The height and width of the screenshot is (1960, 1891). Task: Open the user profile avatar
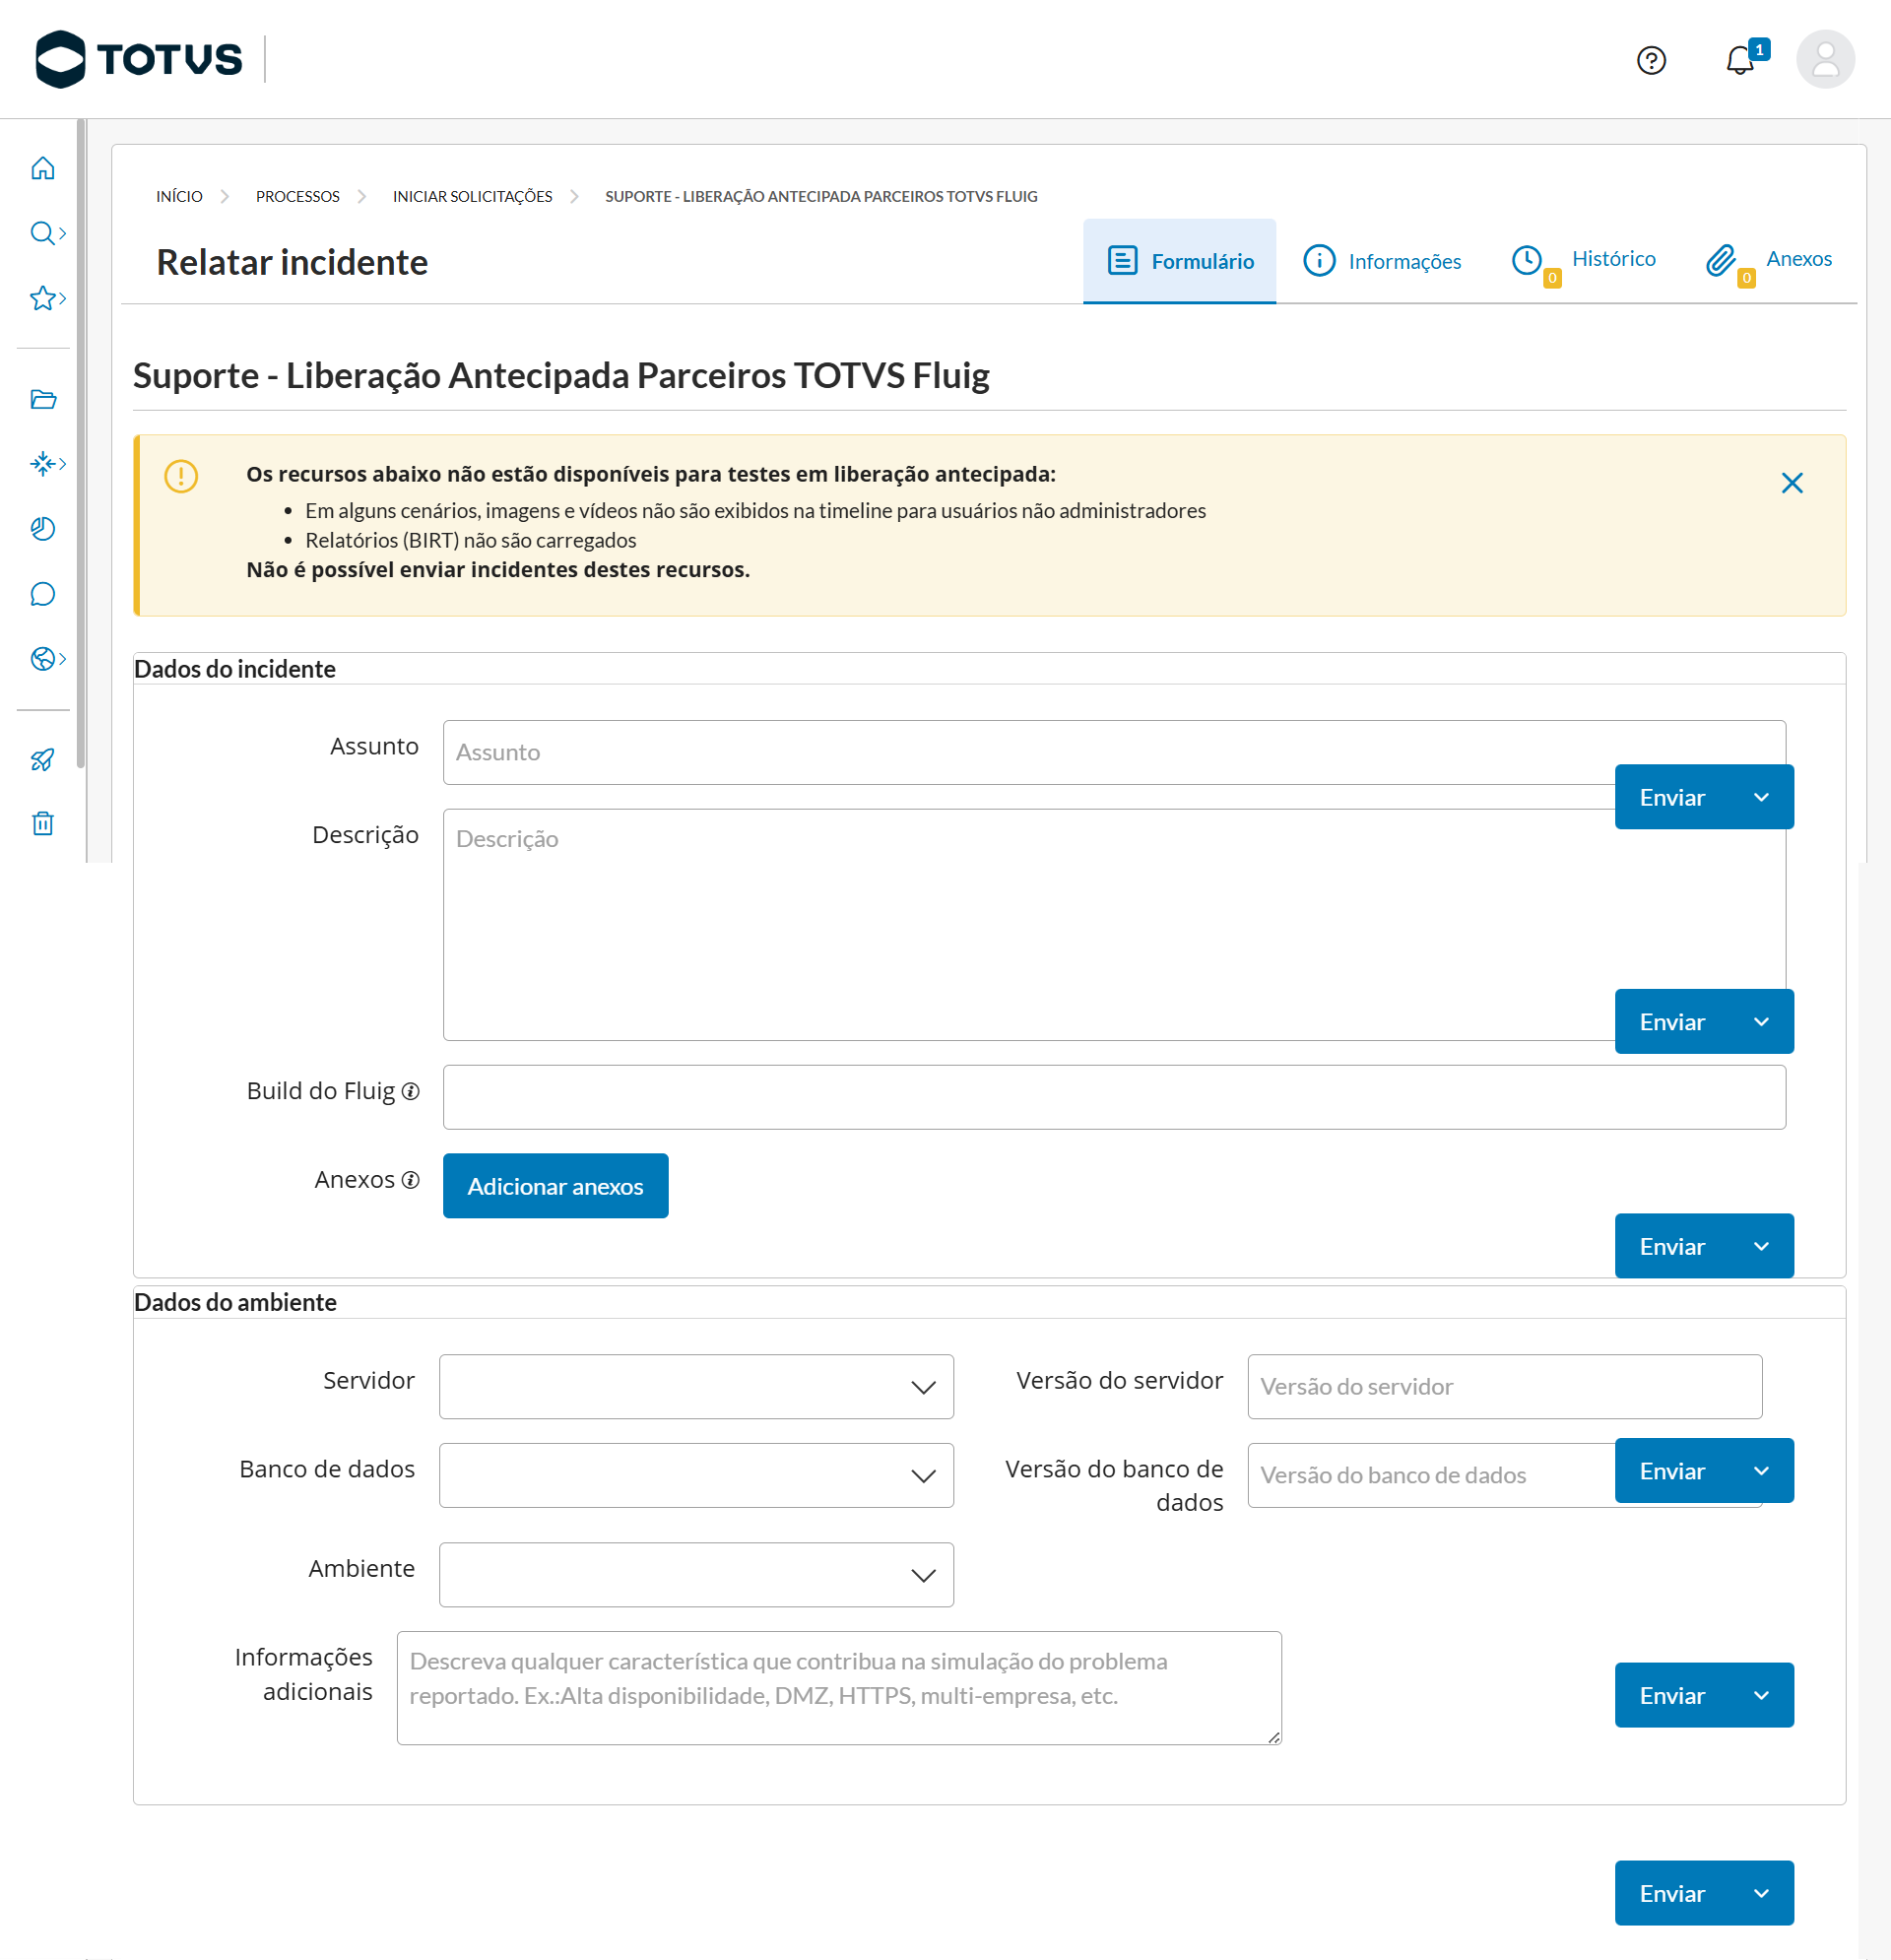coord(1825,60)
